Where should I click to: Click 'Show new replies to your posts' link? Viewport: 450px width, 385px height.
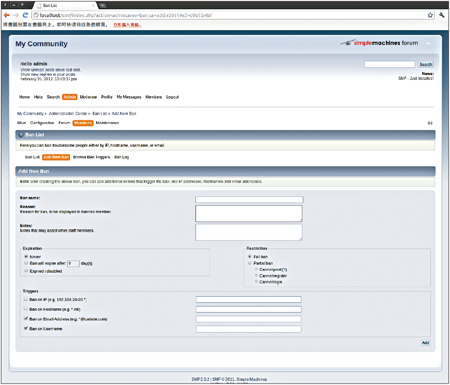coord(48,74)
